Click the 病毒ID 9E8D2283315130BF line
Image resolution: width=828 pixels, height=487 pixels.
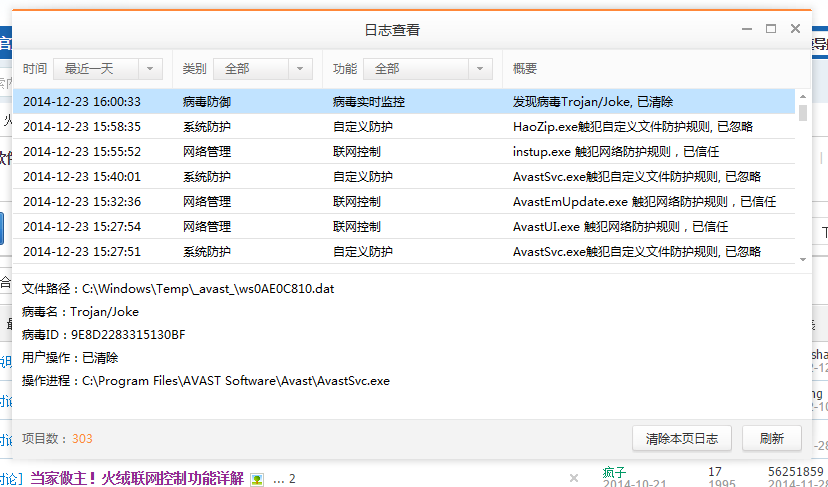[104, 335]
